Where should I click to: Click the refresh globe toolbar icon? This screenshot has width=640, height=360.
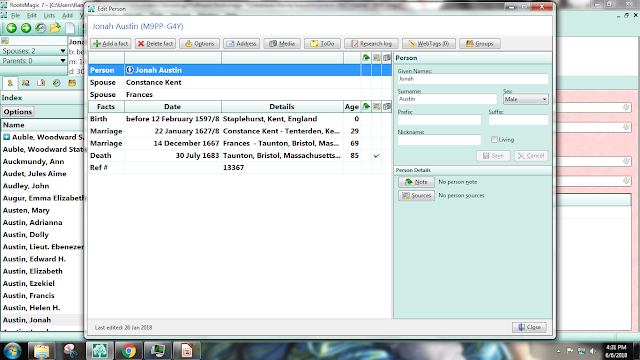40,28
